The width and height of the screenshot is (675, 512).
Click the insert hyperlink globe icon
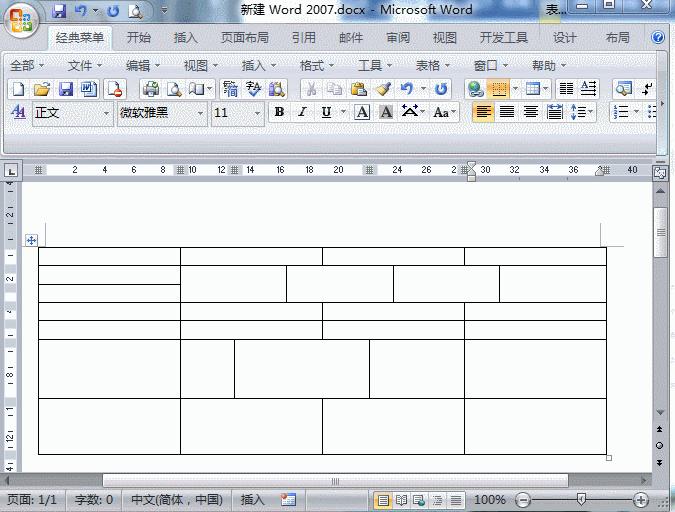click(x=475, y=89)
